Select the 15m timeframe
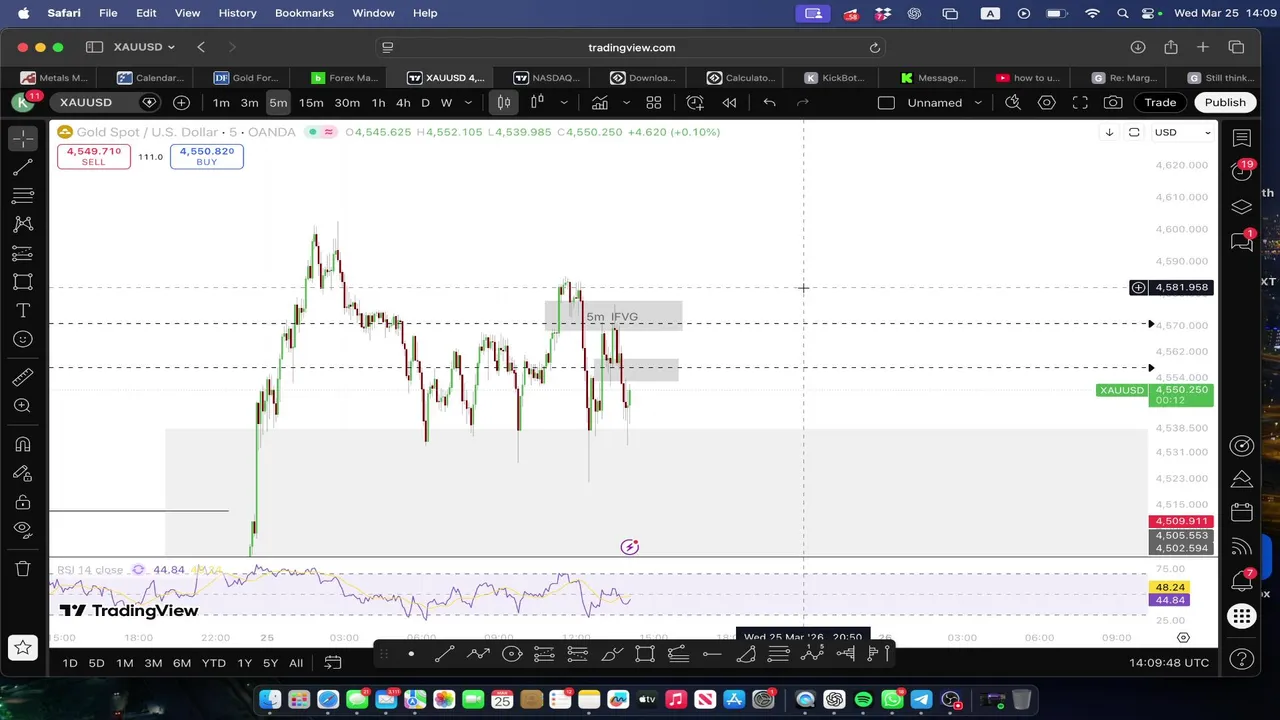This screenshot has width=1280, height=720. point(311,102)
